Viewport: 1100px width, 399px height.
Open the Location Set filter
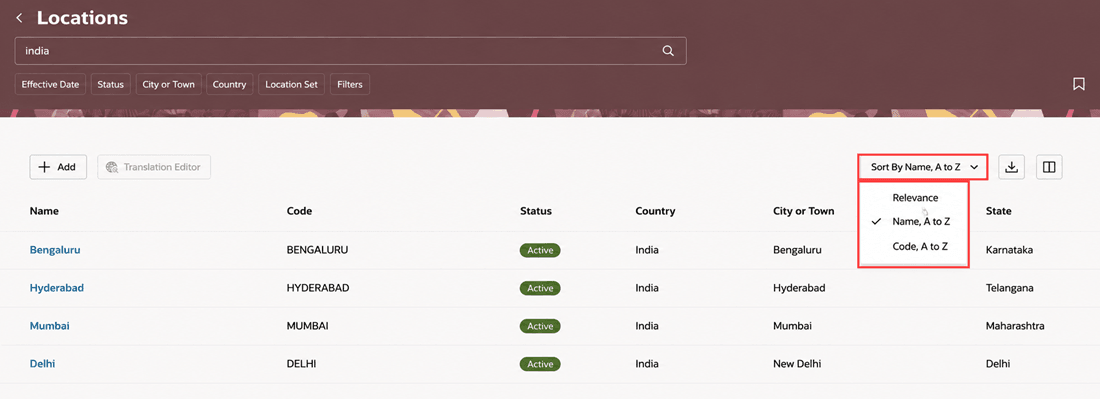coord(291,84)
